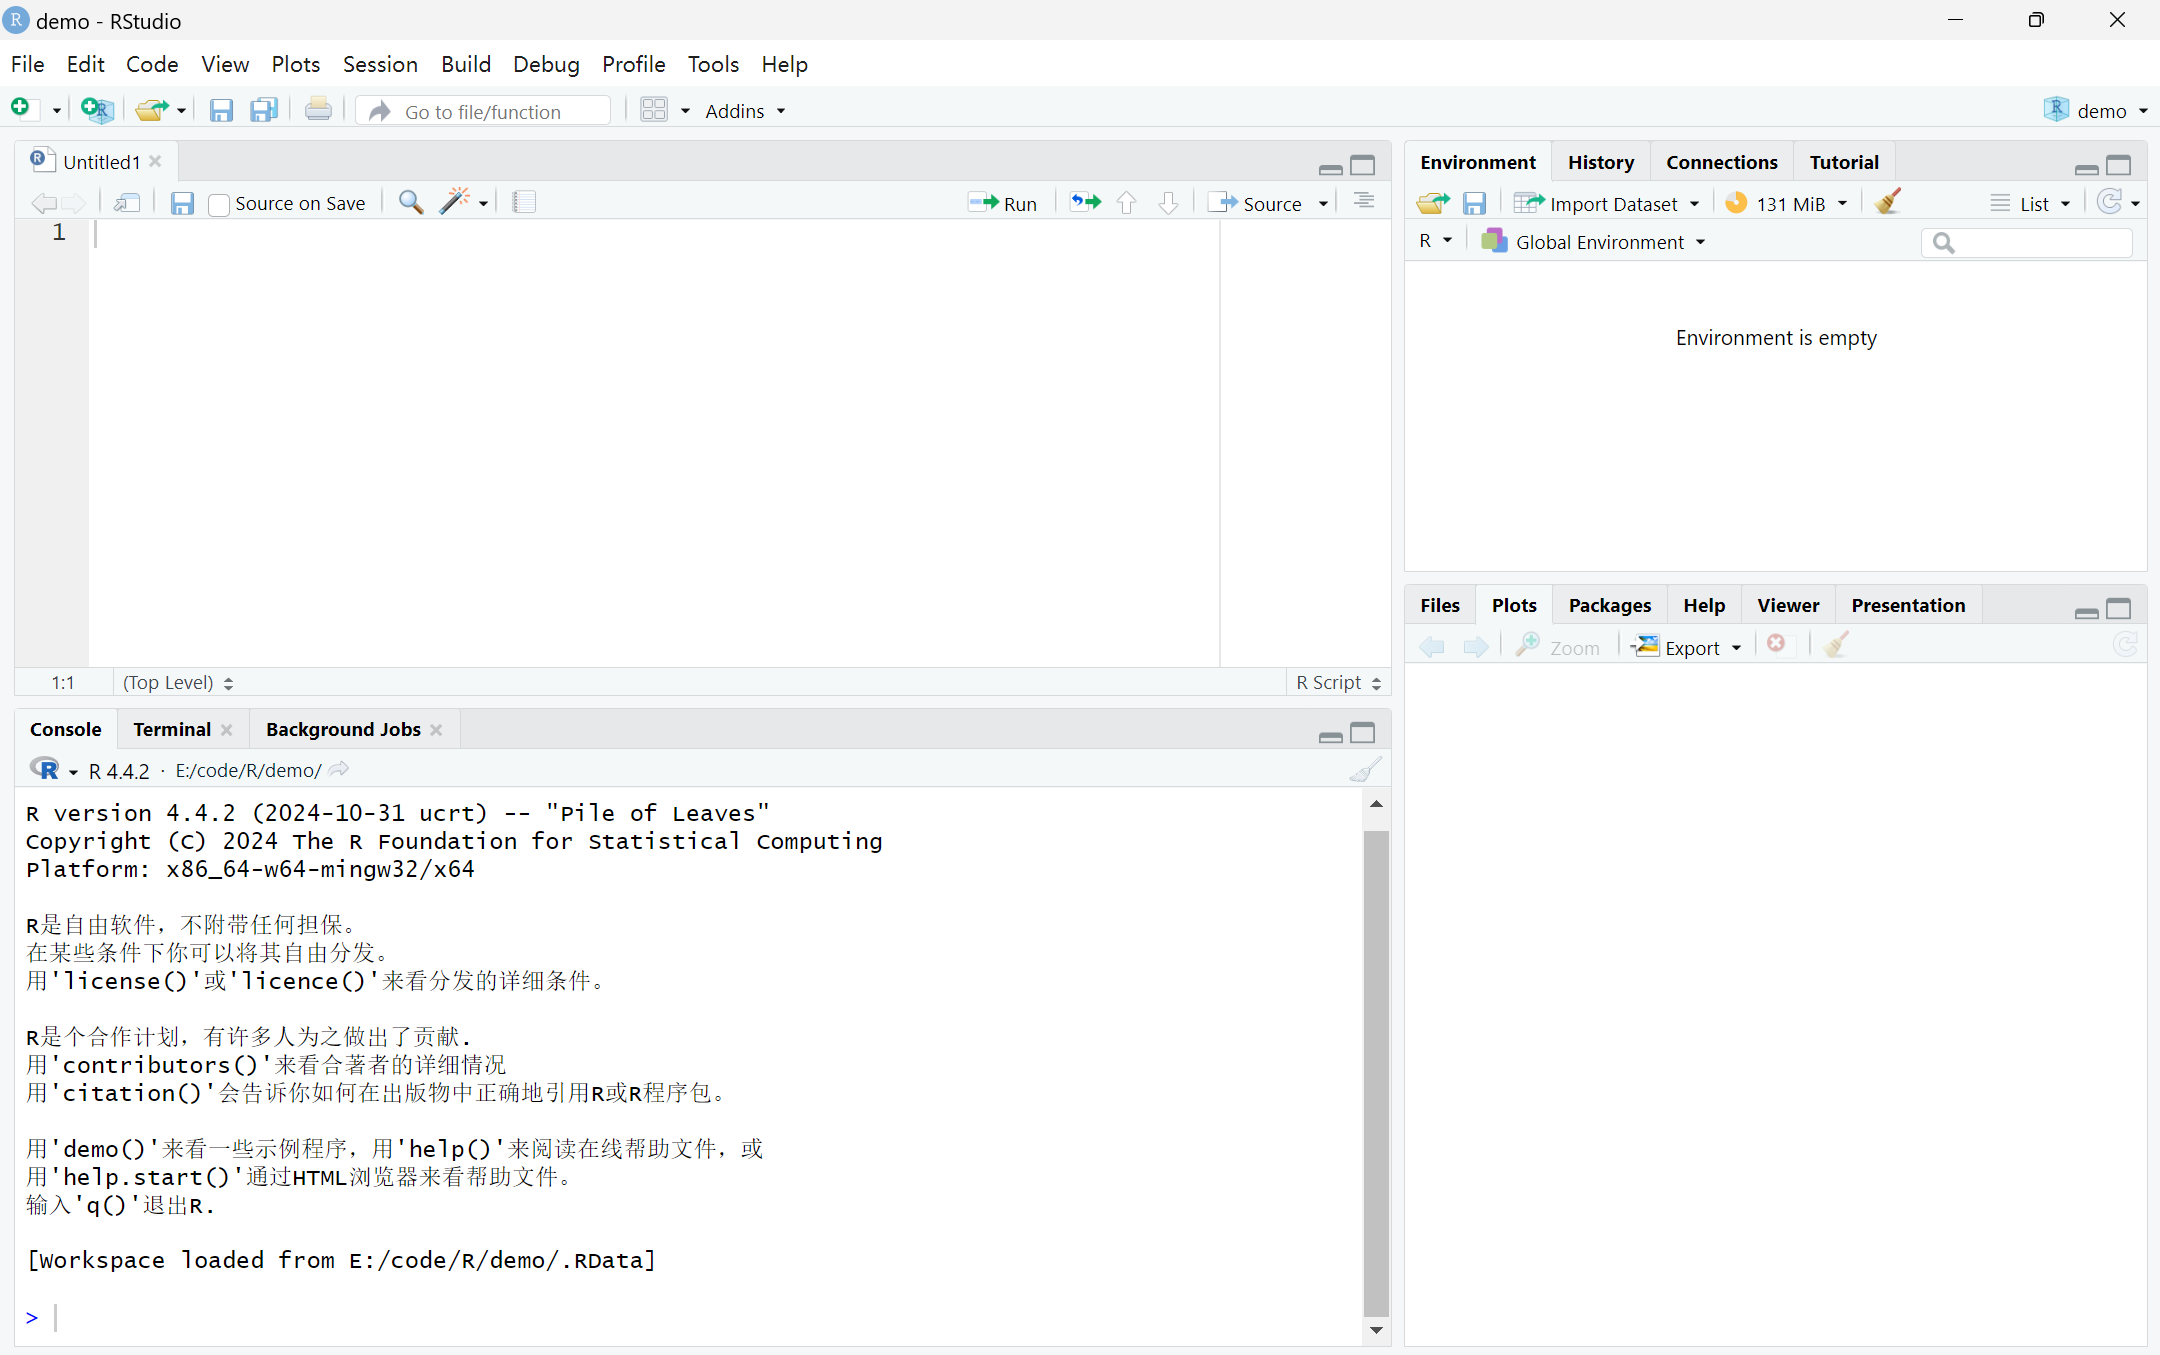The height and width of the screenshot is (1355, 2160).
Task: Expand the new file dropdown arrow
Action: [x=56, y=111]
